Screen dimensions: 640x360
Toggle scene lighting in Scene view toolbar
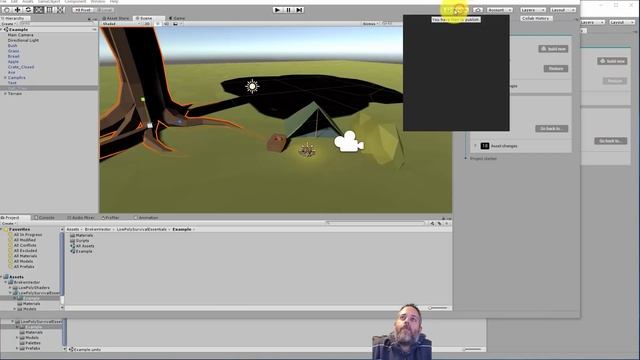click(158, 24)
